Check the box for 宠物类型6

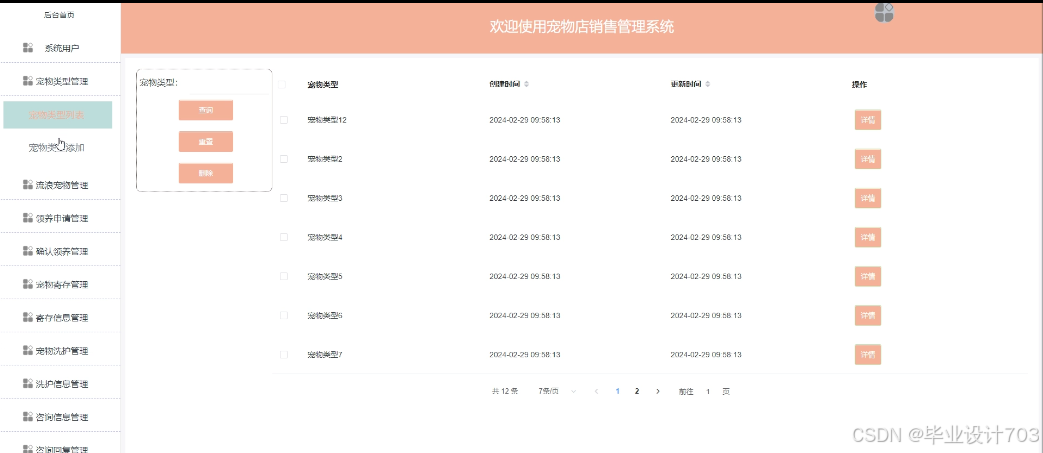(x=284, y=315)
